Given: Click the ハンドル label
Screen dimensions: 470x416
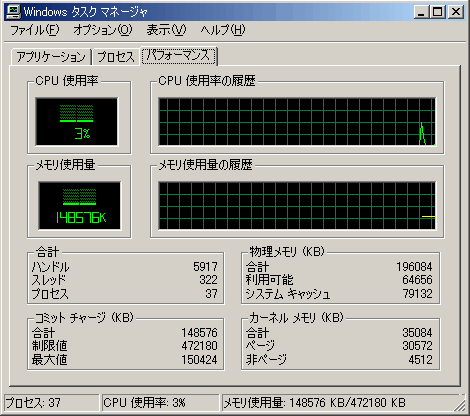Looking at the screenshot, I should (50, 267).
